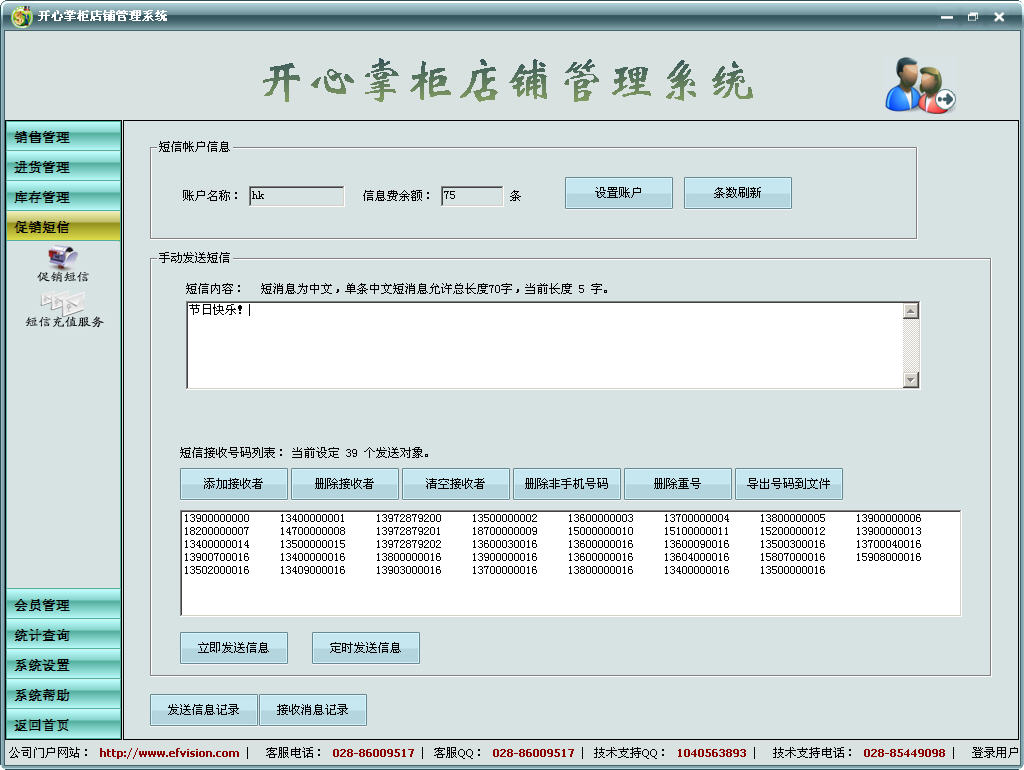
Task: Click the app logo in title bar
Action: click(x=22, y=16)
